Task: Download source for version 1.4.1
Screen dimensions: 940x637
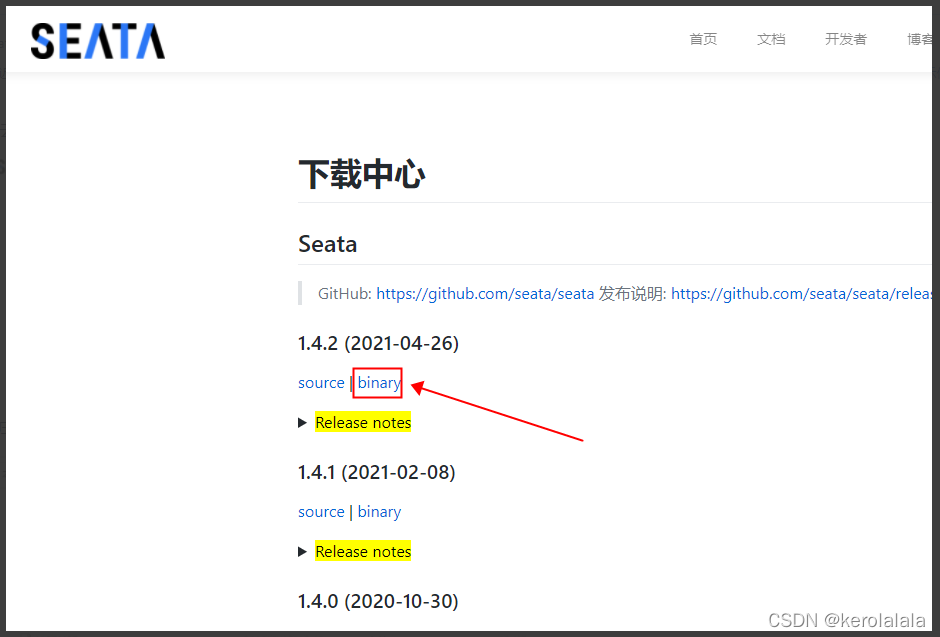Action: pyautogui.click(x=321, y=512)
